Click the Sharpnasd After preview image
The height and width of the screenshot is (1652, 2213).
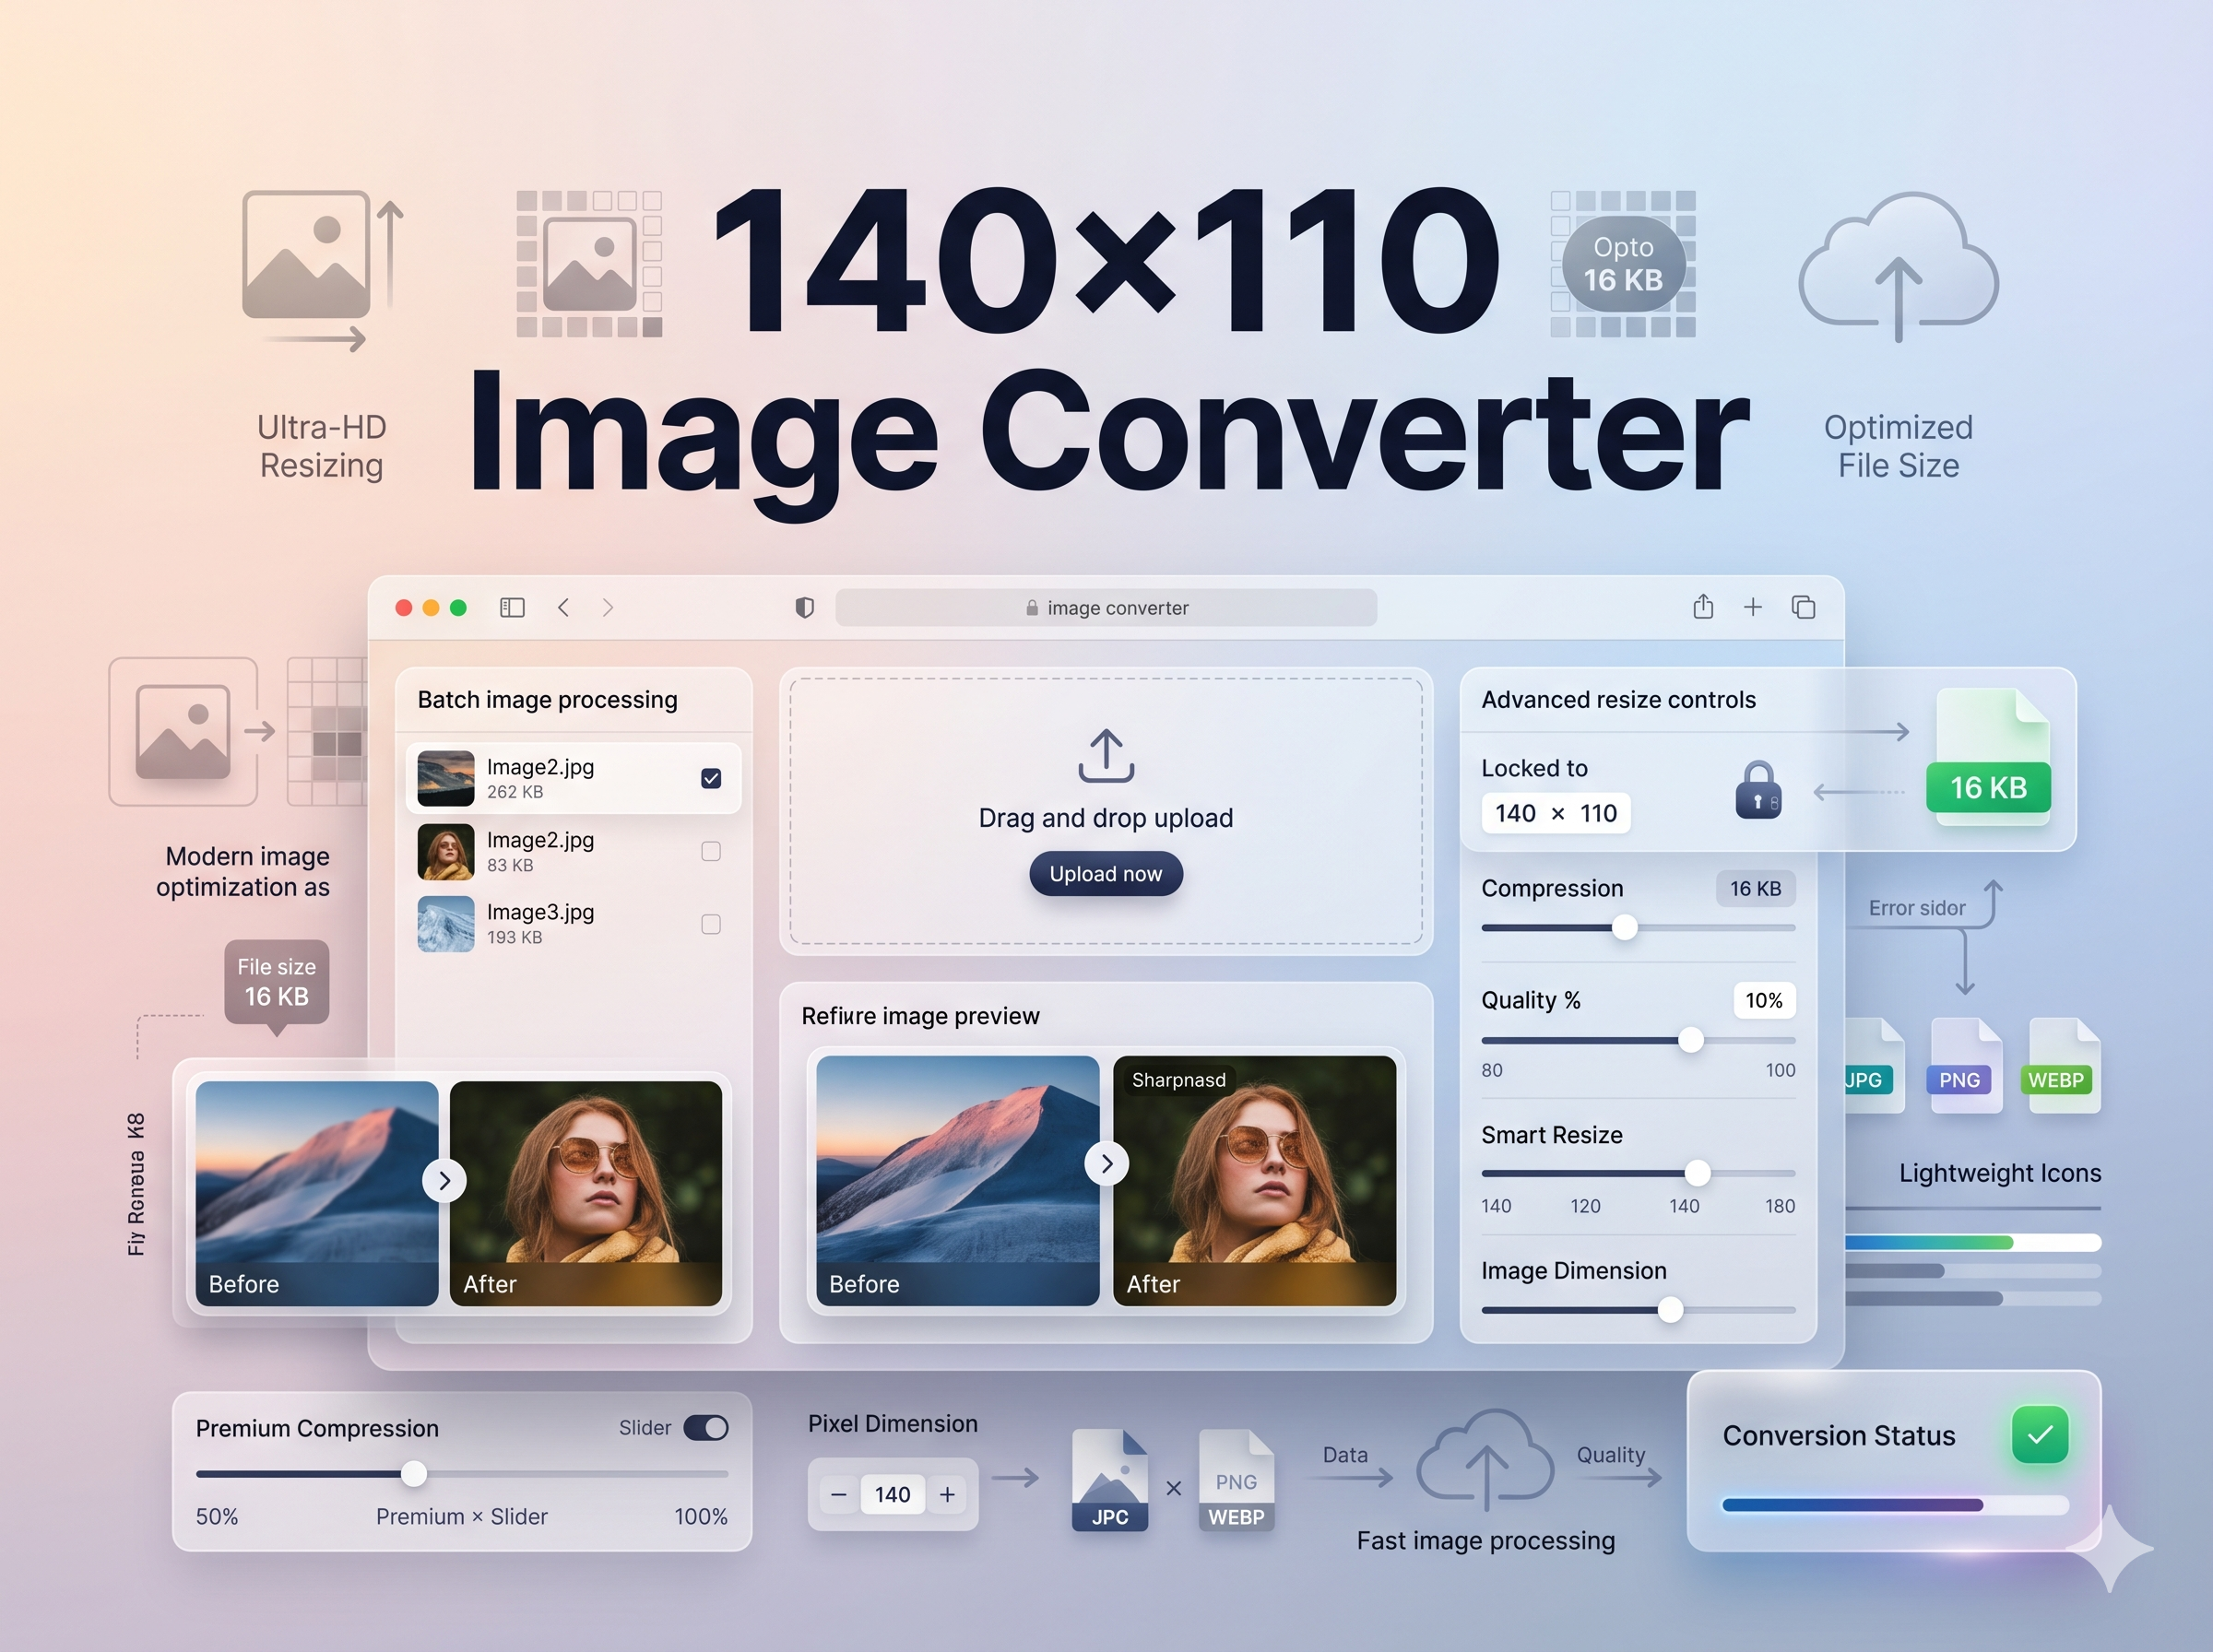[1254, 1181]
